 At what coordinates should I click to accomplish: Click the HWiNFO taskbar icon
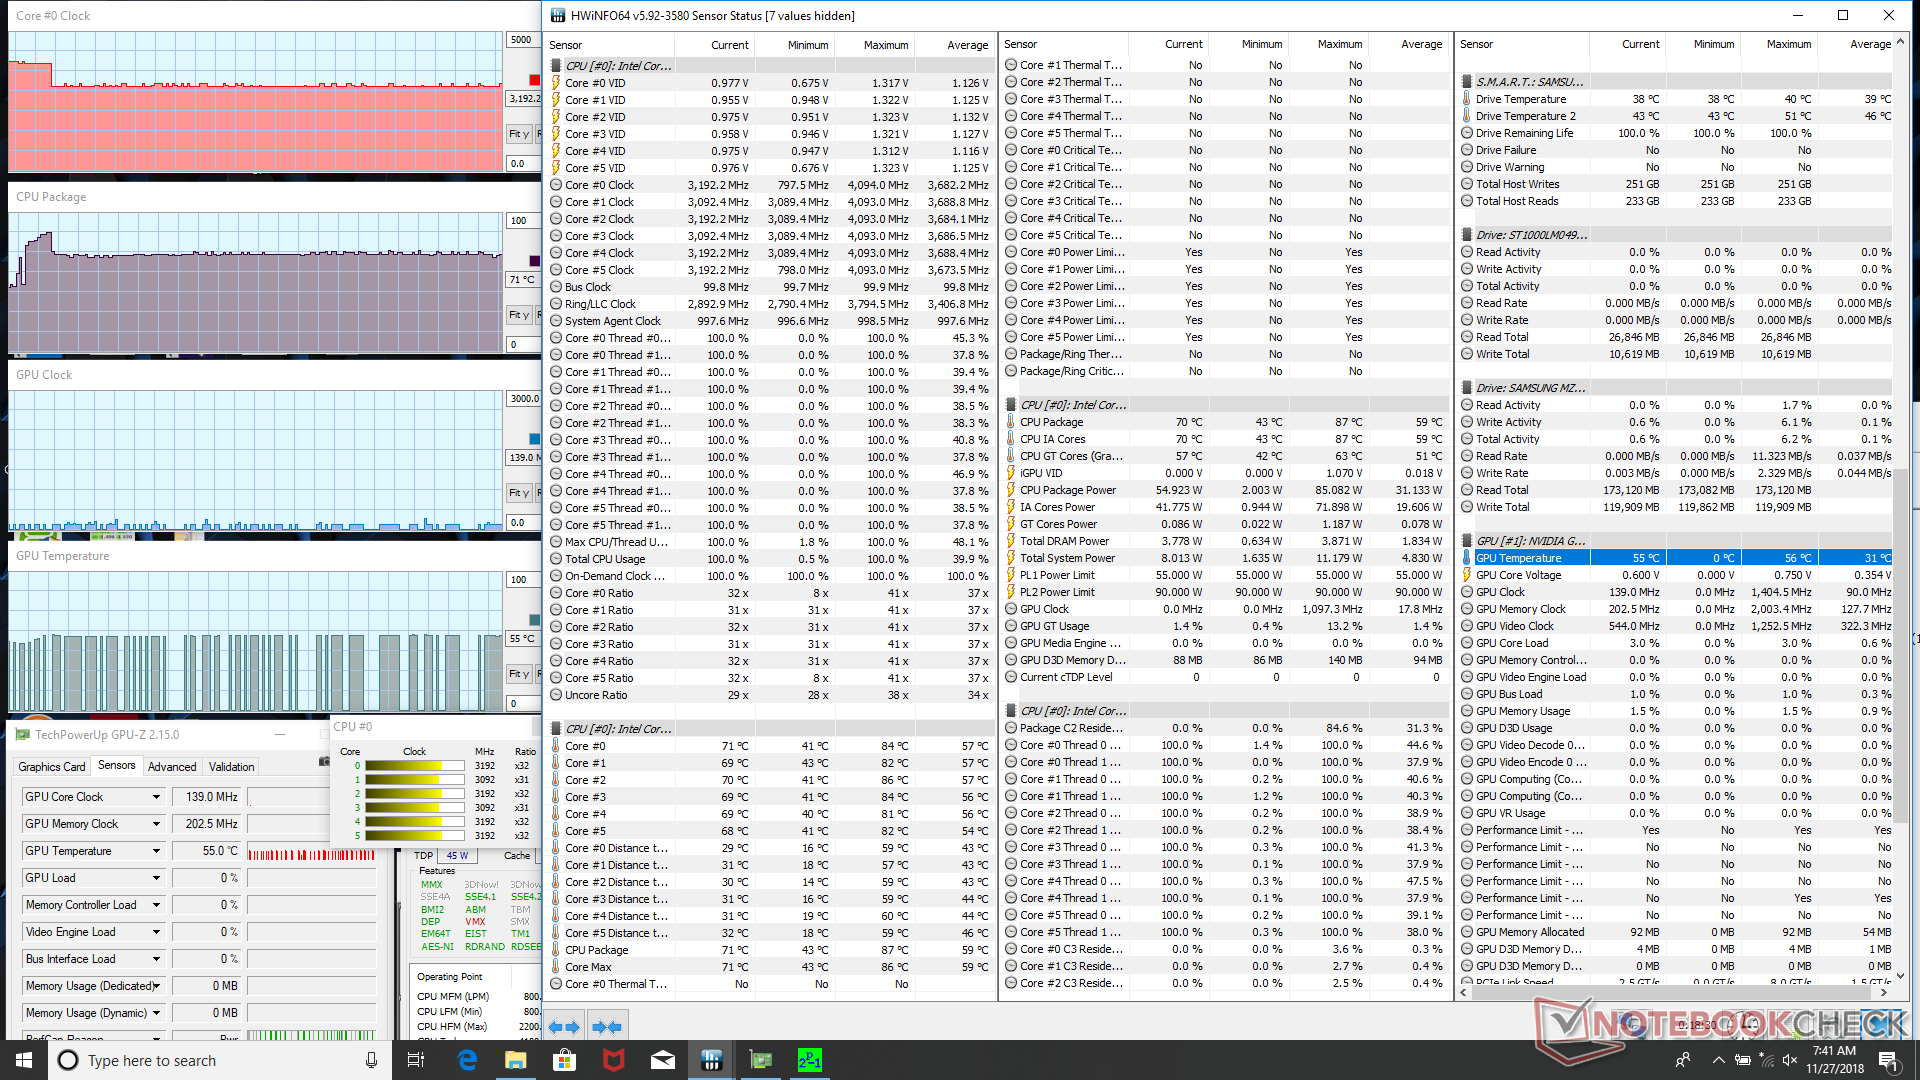[712, 1060]
